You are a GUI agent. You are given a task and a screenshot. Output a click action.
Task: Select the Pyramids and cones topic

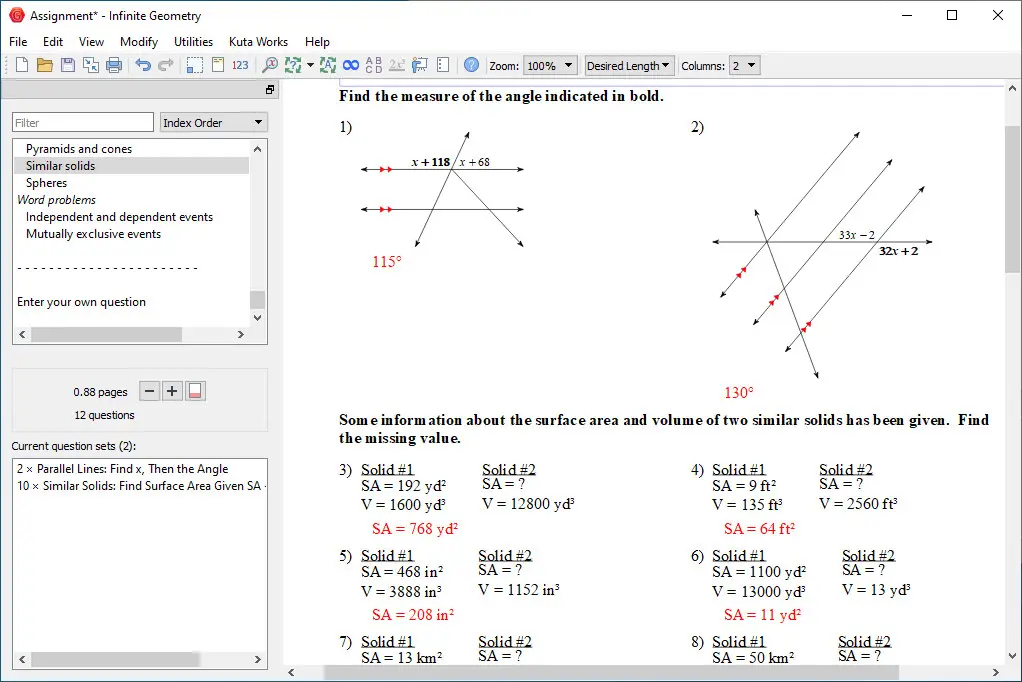tap(79, 149)
